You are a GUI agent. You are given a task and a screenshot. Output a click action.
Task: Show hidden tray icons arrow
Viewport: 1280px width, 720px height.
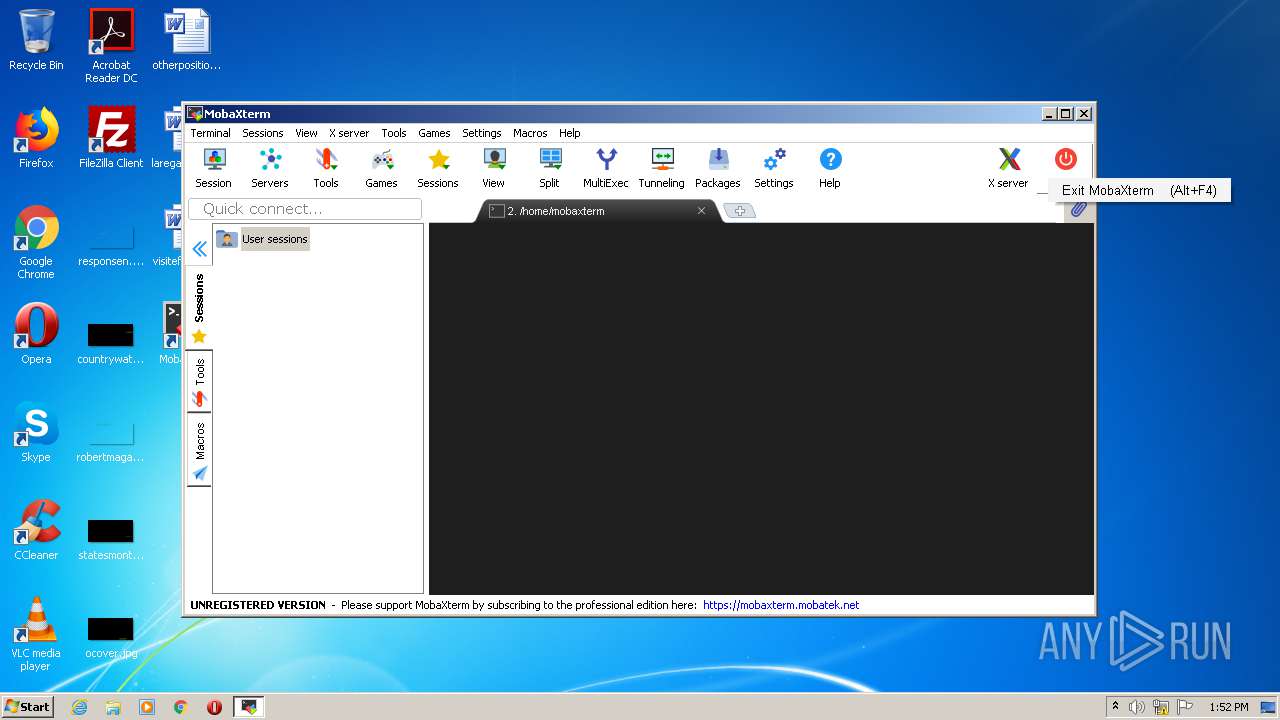tap(1115, 707)
